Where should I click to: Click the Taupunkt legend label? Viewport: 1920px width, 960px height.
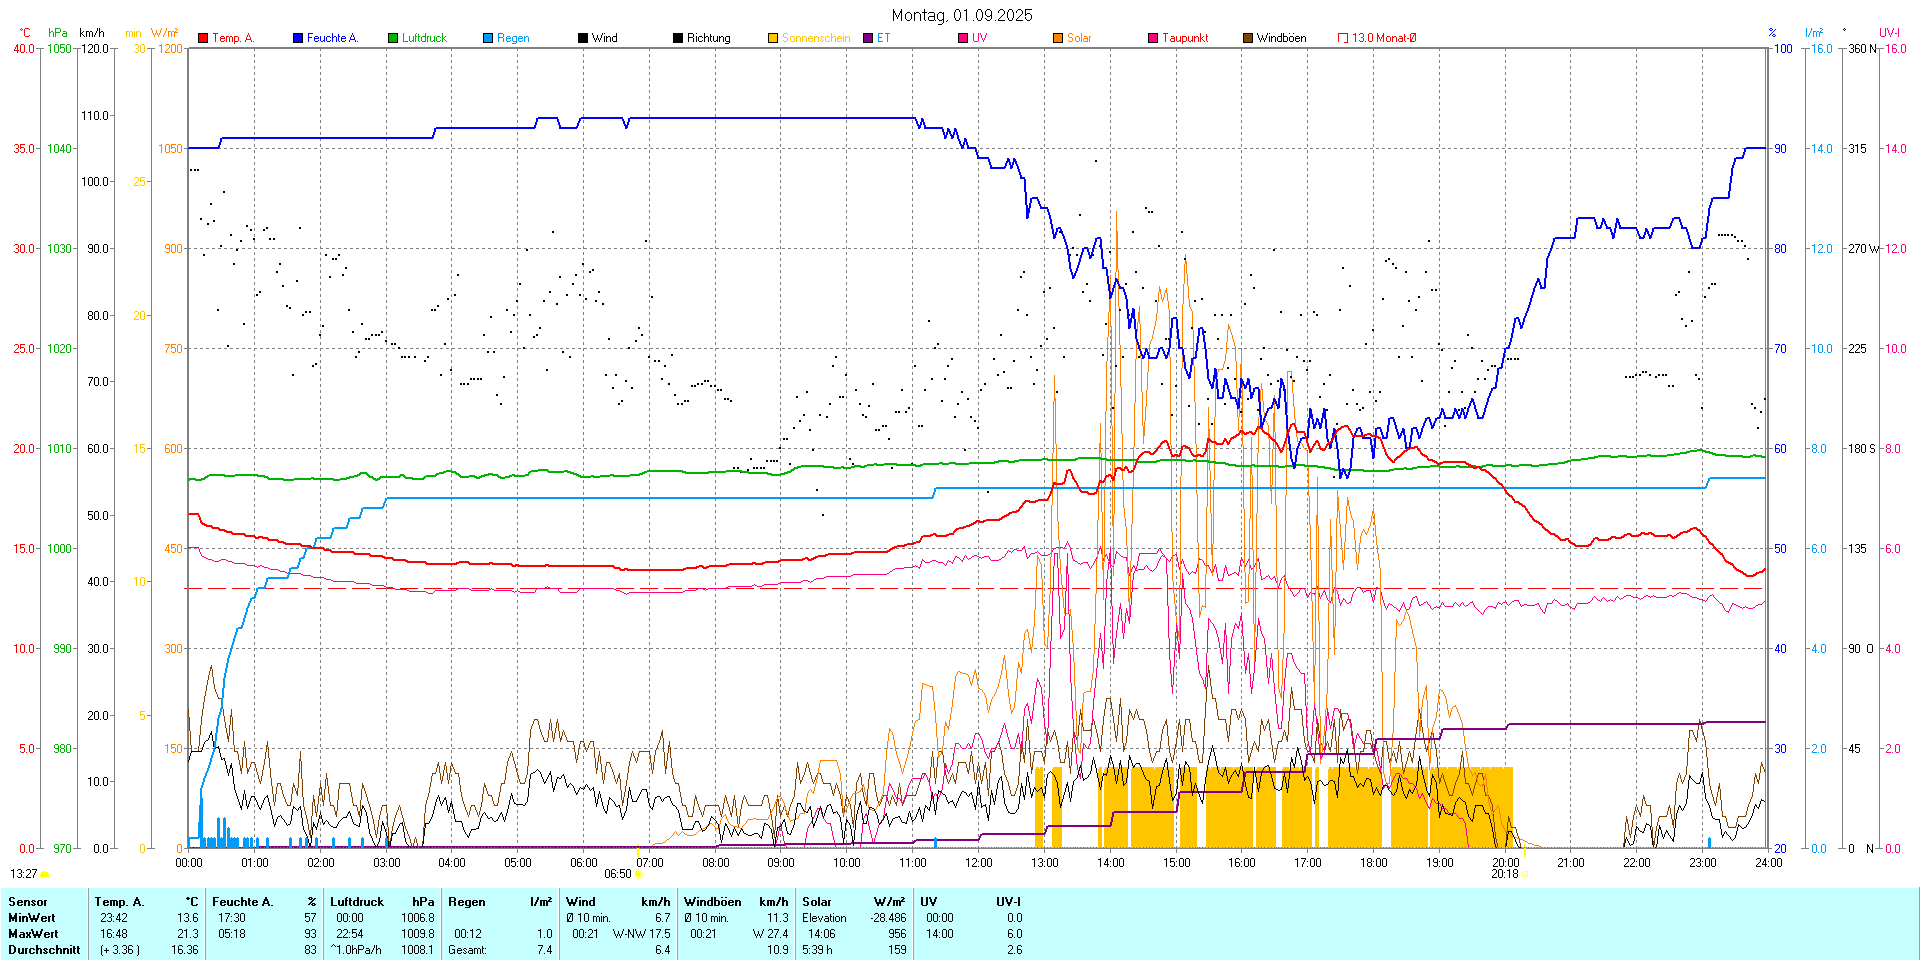pyautogui.click(x=1185, y=38)
